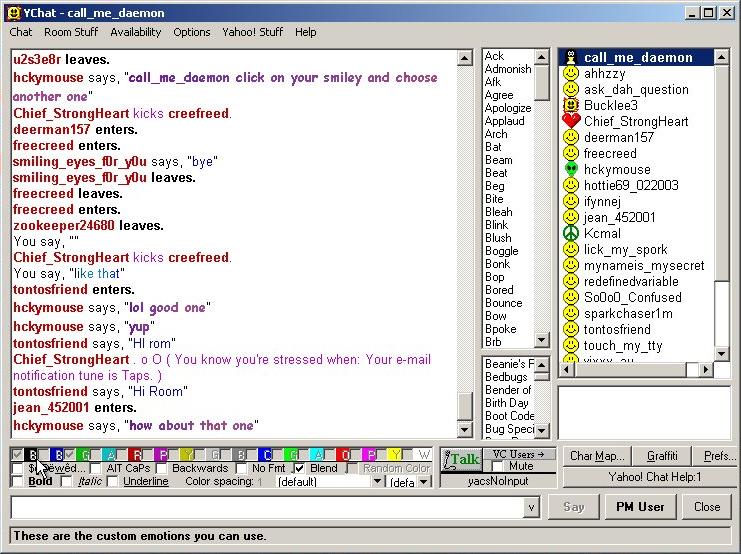Click smiley icon beside redefinedvariable
This screenshot has height=554, width=741.
[x=571, y=281]
